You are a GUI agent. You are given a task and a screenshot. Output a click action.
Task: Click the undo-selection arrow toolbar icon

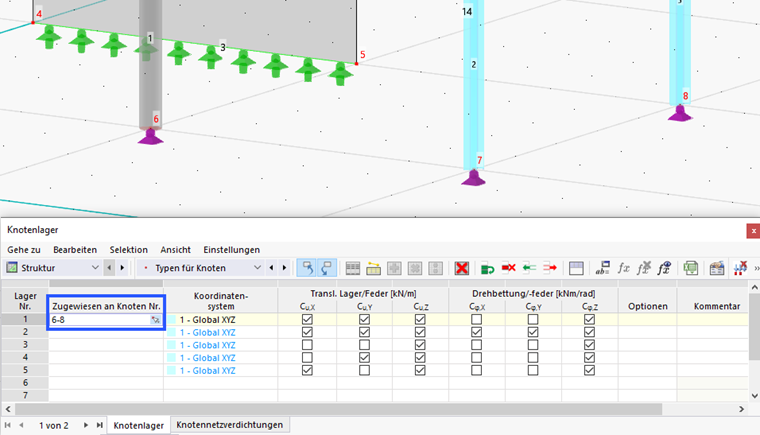(x=307, y=268)
